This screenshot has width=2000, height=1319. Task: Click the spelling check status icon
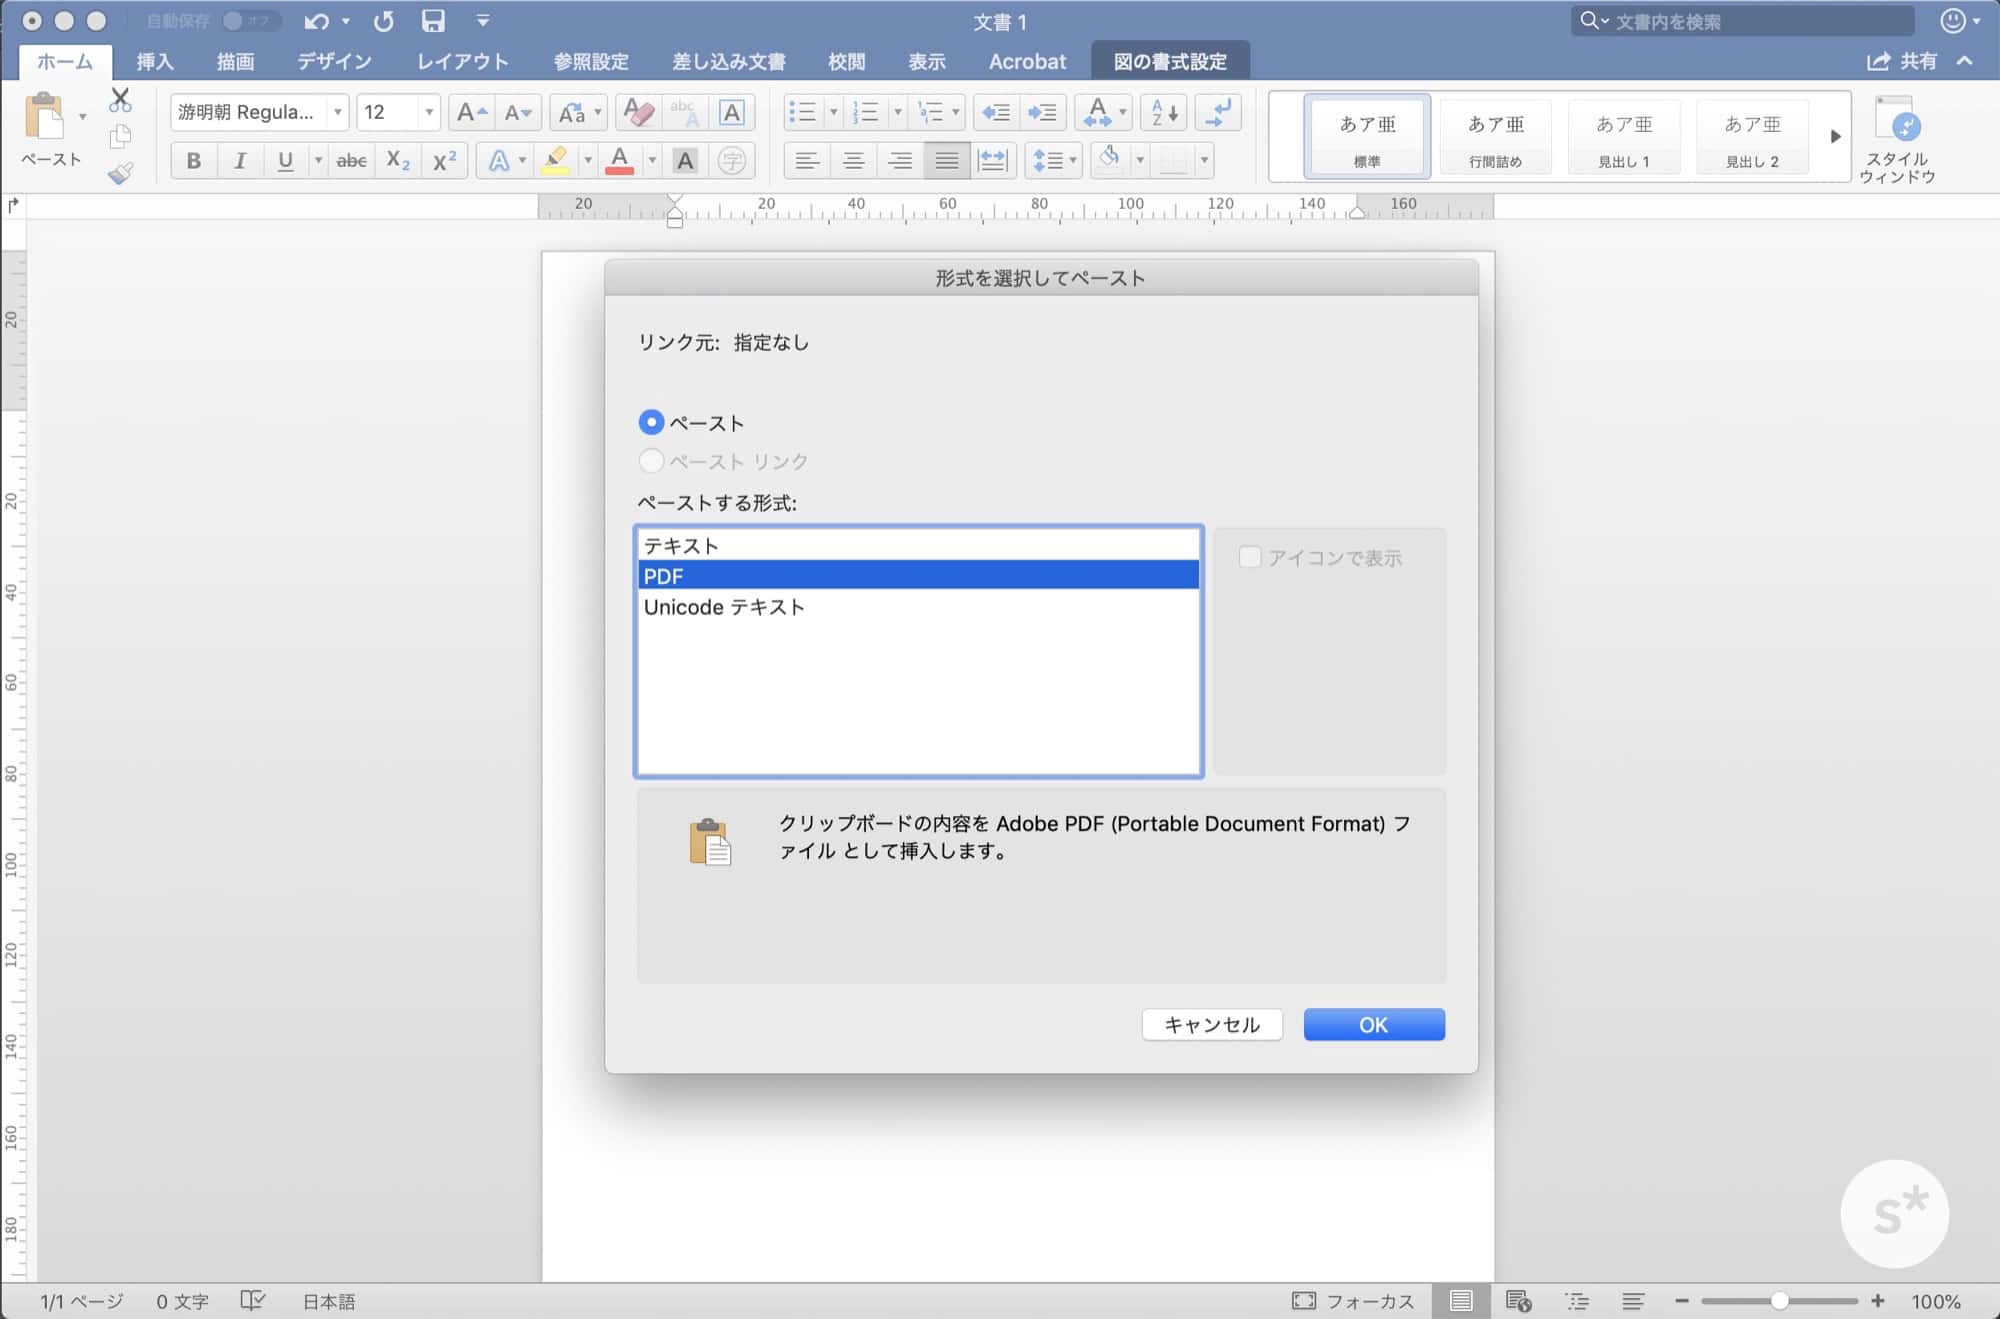[252, 1301]
